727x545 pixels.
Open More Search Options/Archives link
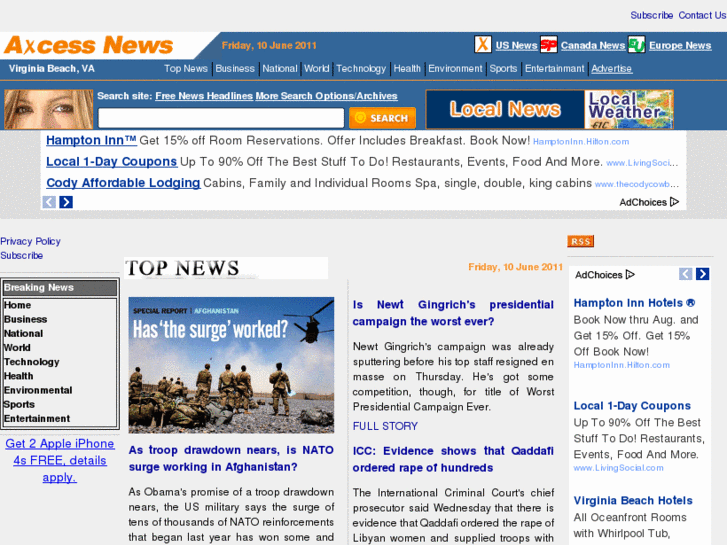tap(326, 96)
